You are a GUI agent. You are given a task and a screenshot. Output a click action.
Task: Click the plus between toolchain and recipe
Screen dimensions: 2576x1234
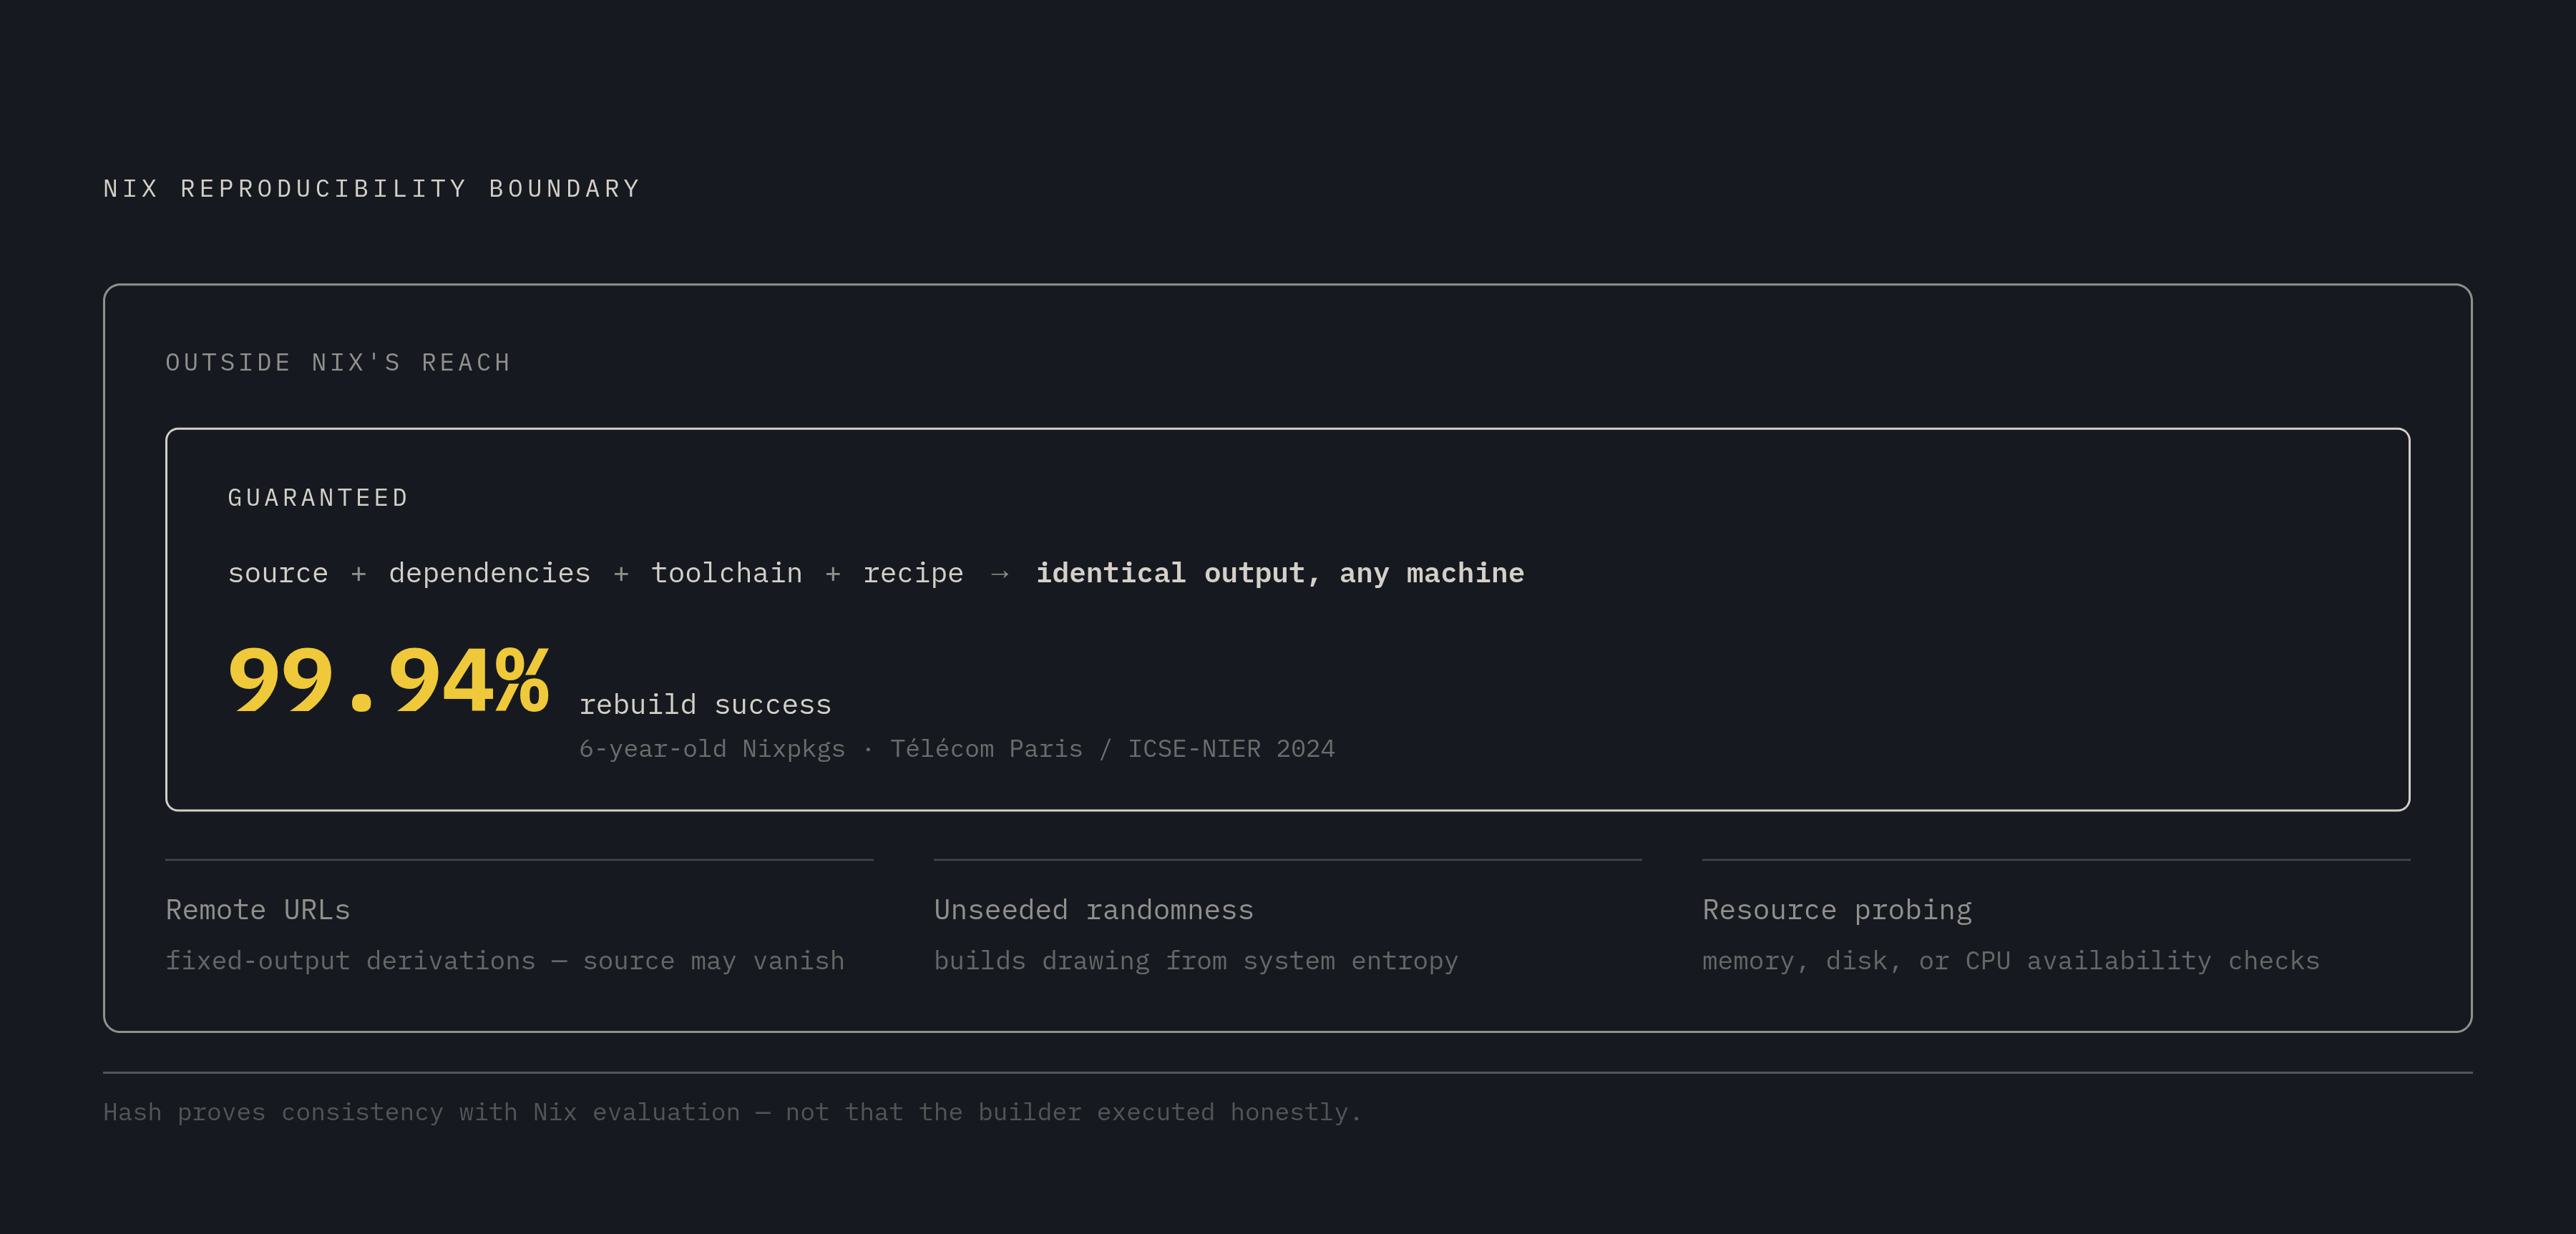[x=832, y=574]
